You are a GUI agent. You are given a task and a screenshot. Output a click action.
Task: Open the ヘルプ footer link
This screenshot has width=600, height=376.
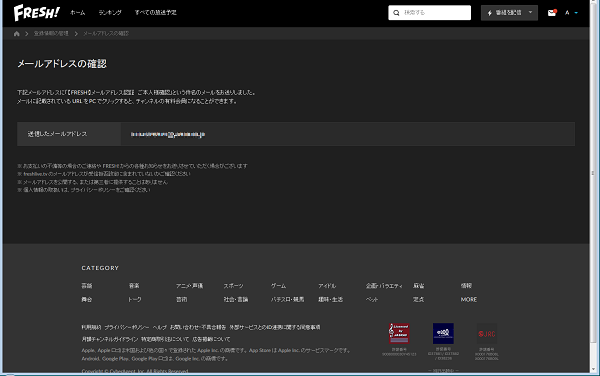click(160, 327)
